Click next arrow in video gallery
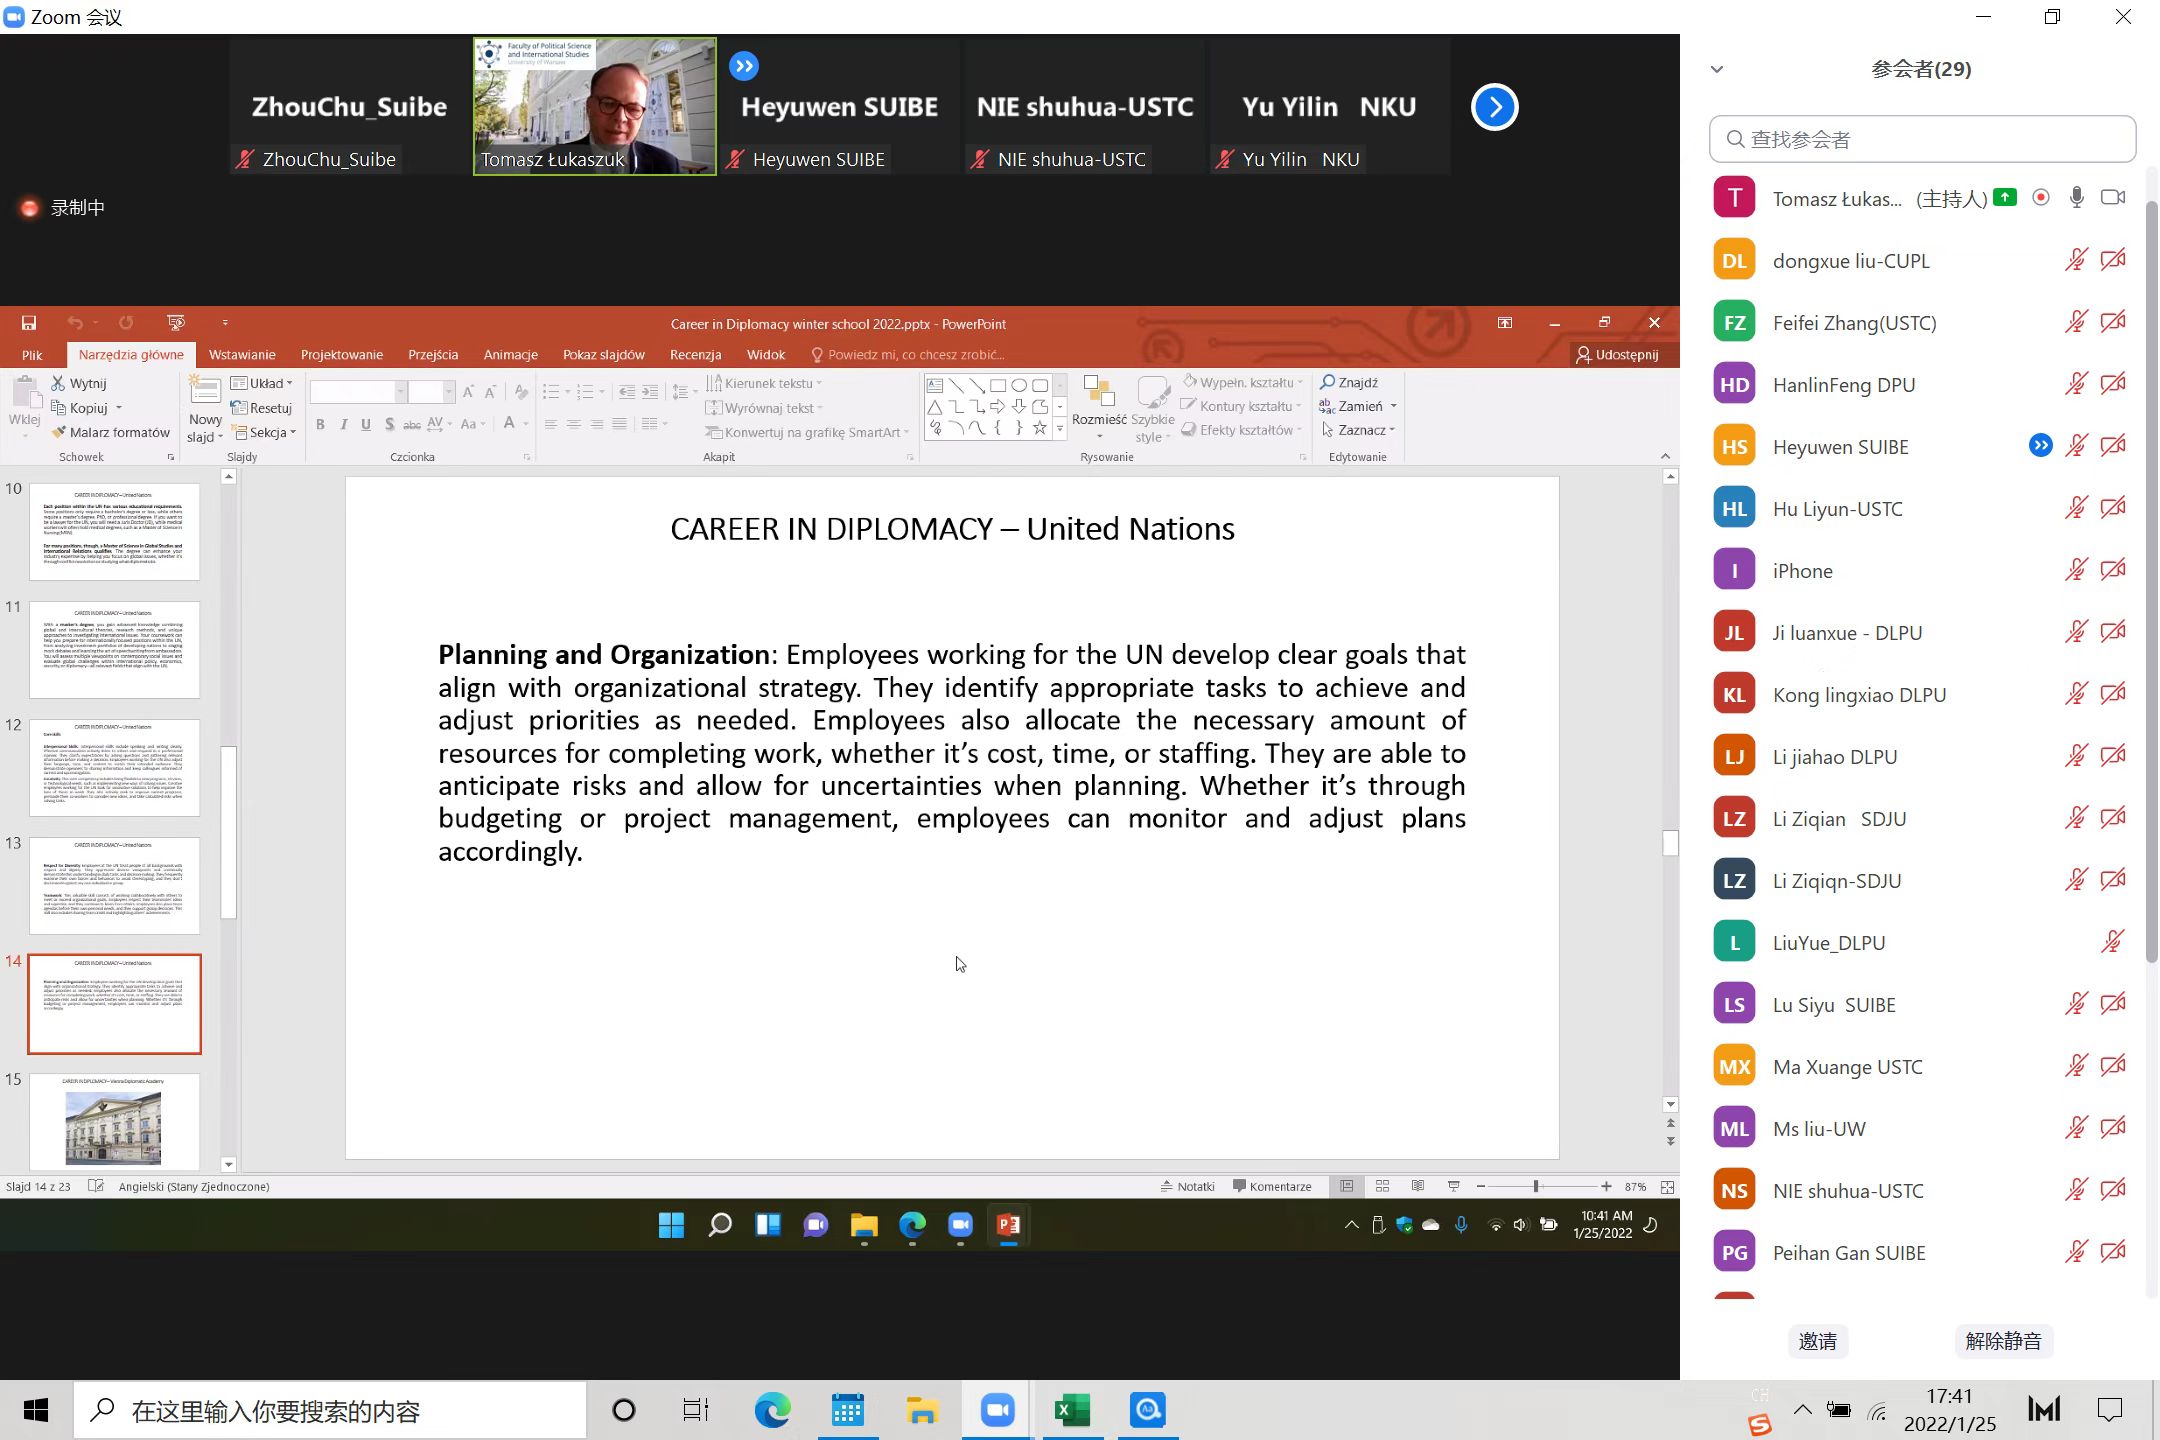Image resolution: width=2160 pixels, height=1440 pixels. pyautogui.click(x=1494, y=107)
